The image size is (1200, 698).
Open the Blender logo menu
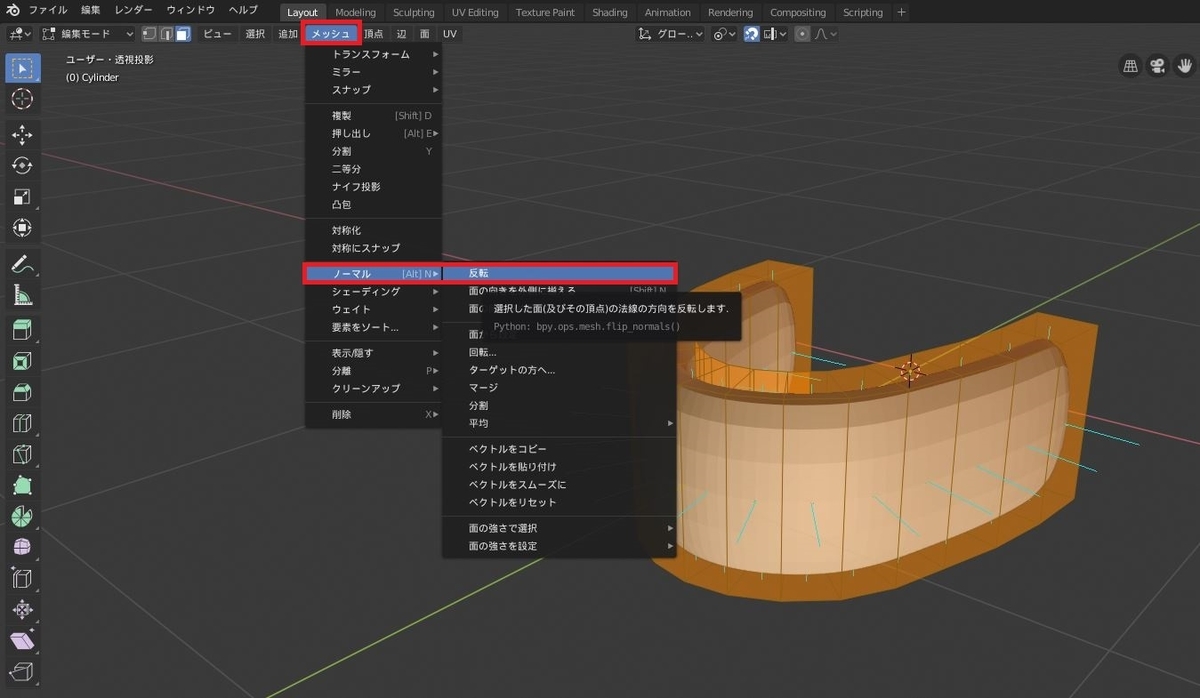click(13, 11)
